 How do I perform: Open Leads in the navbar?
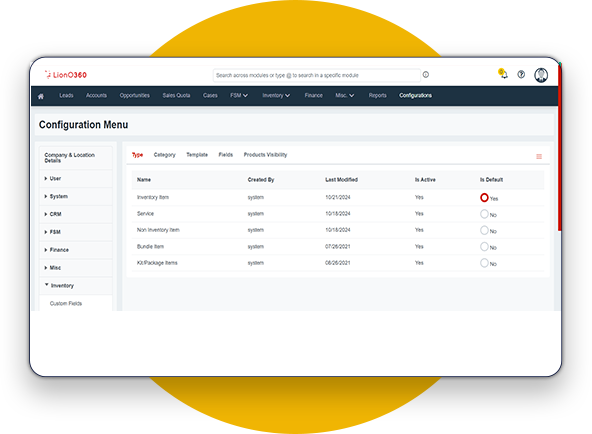(x=66, y=95)
